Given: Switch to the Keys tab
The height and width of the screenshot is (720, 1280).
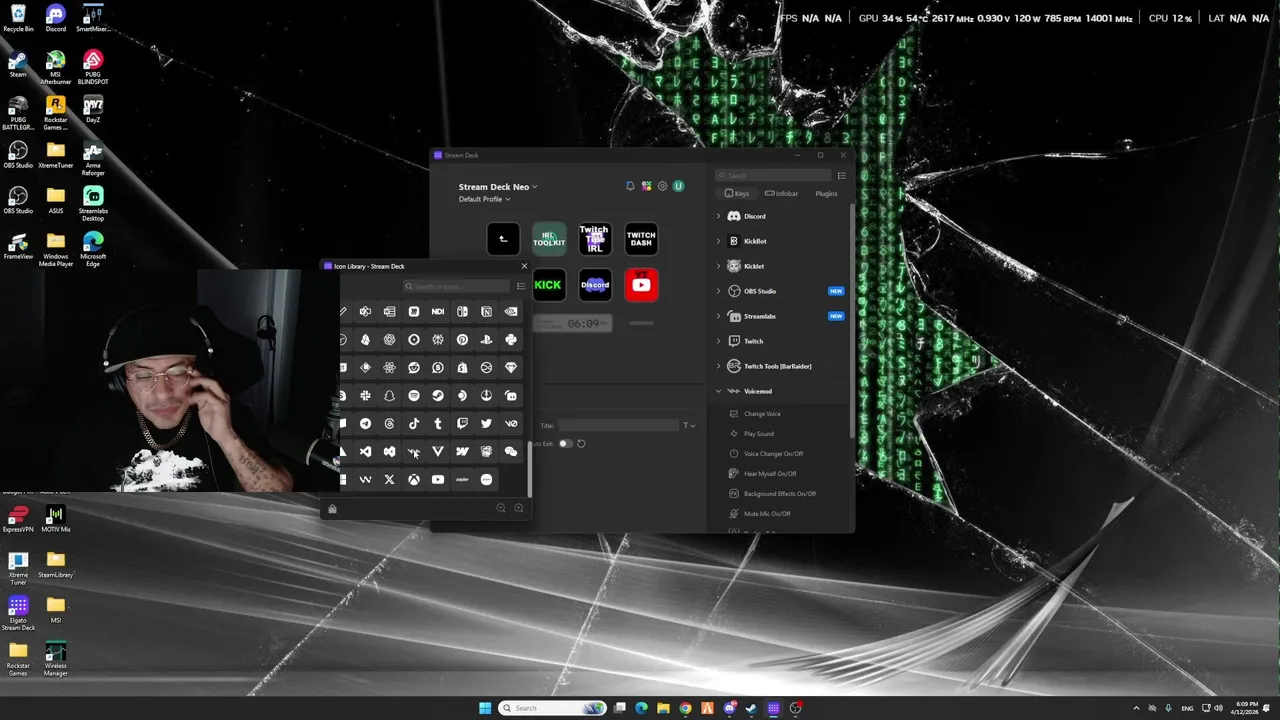Looking at the screenshot, I should pyautogui.click(x=737, y=193).
